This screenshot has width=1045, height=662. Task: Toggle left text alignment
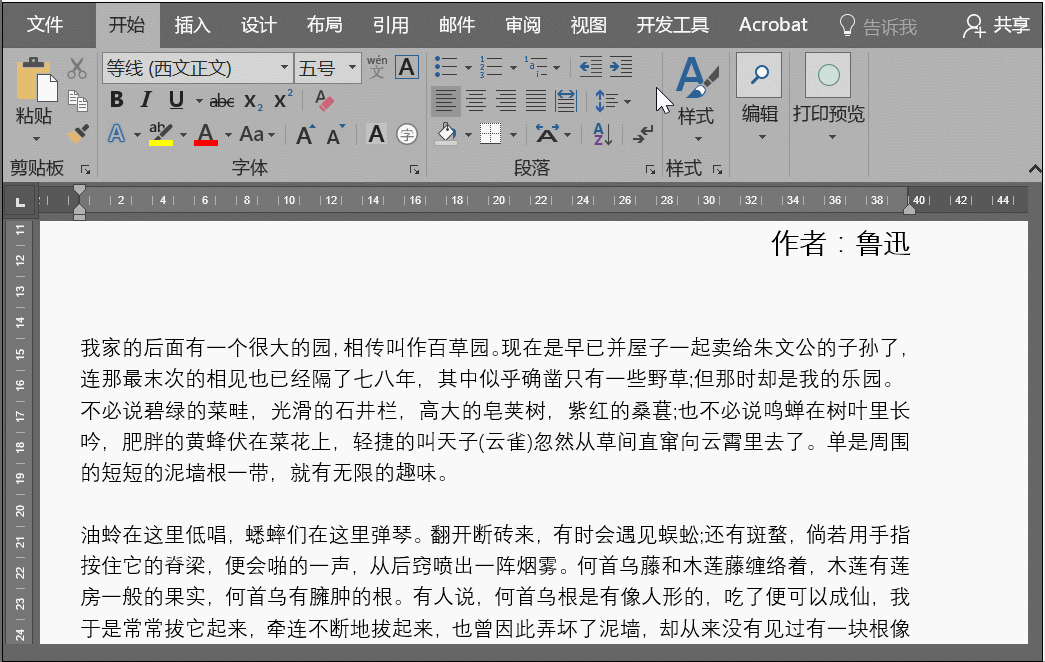[x=445, y=101]
